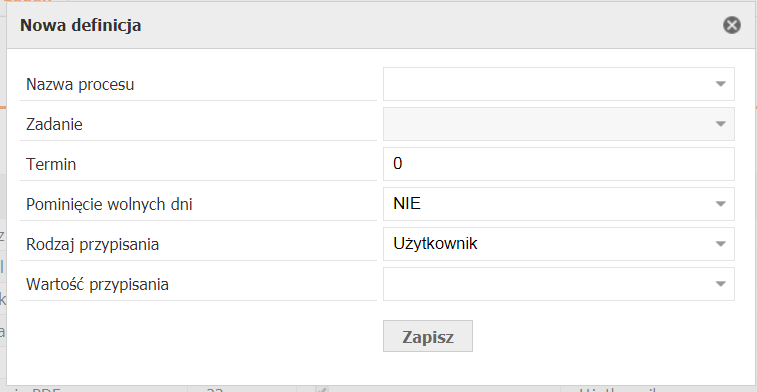
Task: Click into the Termin input field
Action: pyautogui.click(x=559, y=164)
